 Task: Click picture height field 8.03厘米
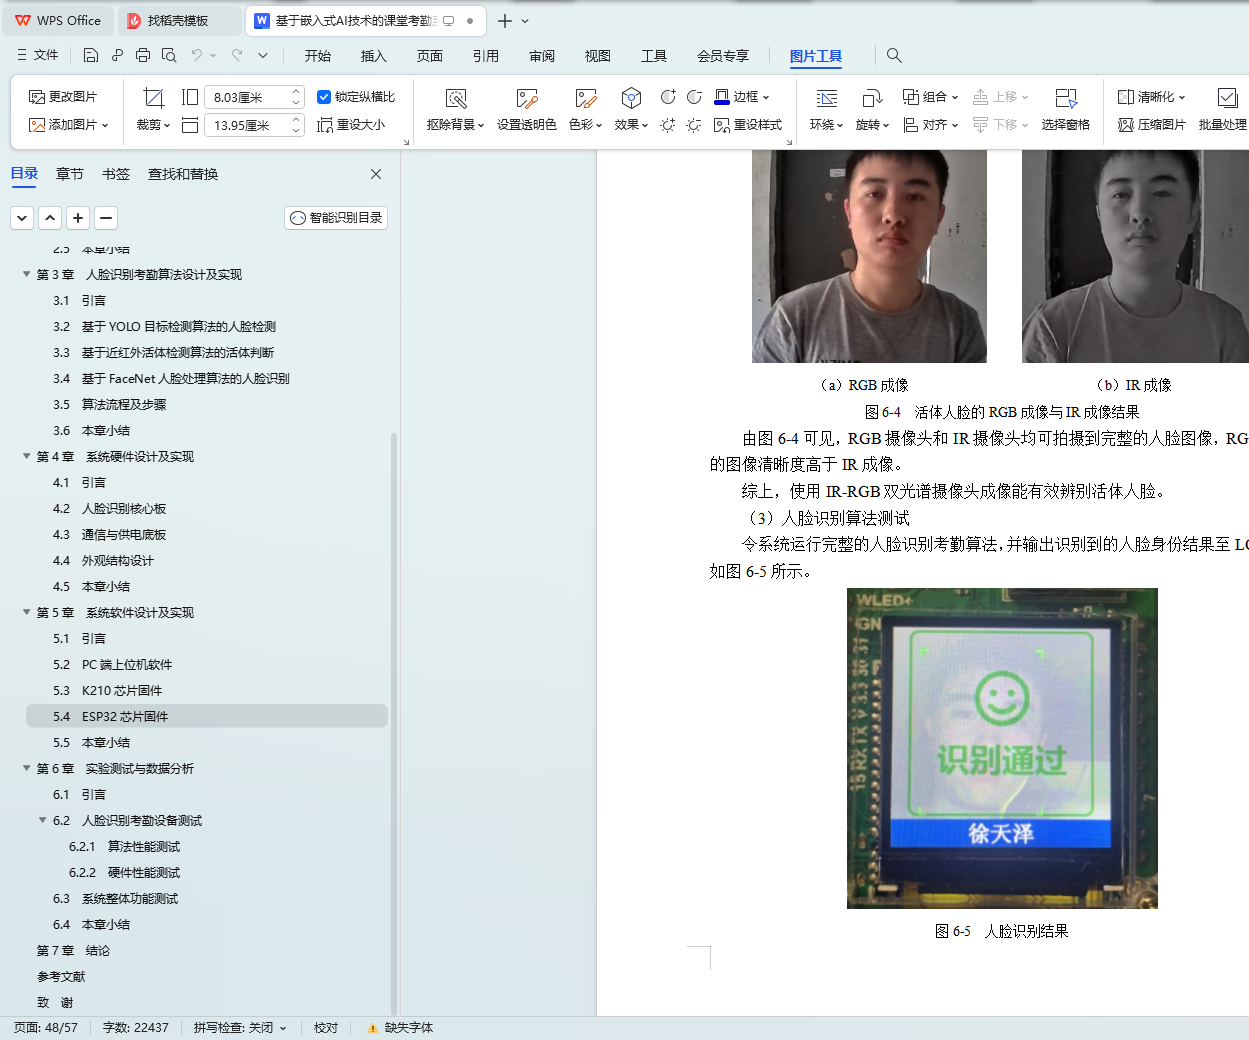[x=247, y=97]
